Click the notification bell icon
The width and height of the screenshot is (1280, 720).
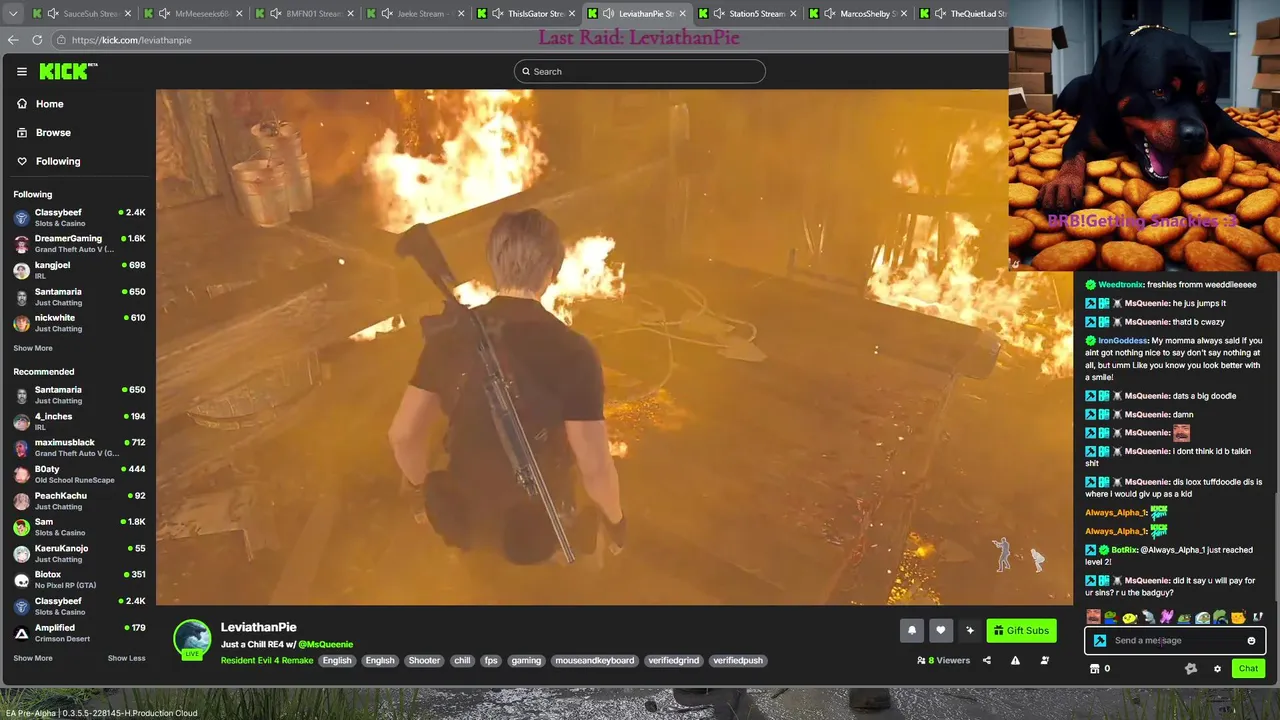pos(911,630)
